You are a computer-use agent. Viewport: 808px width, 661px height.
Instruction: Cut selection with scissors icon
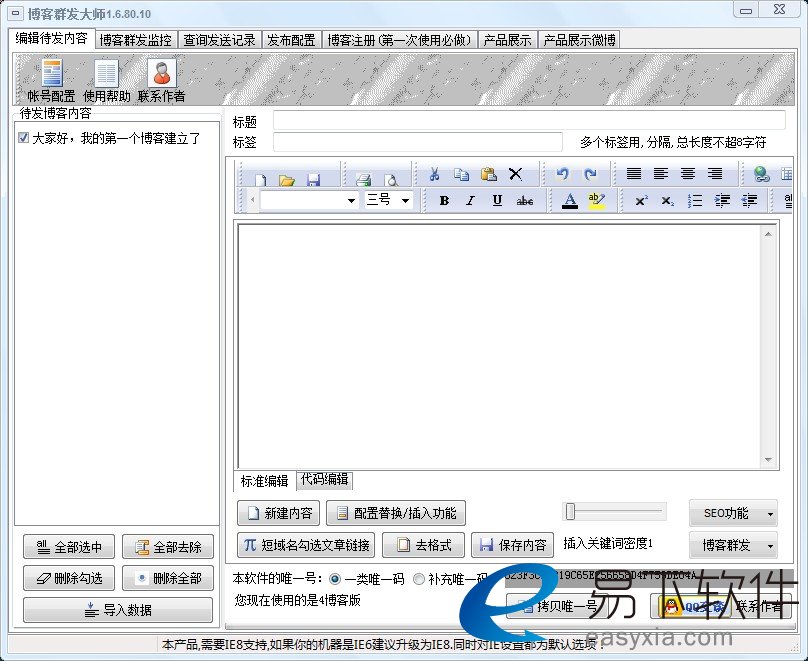(434, 174)
